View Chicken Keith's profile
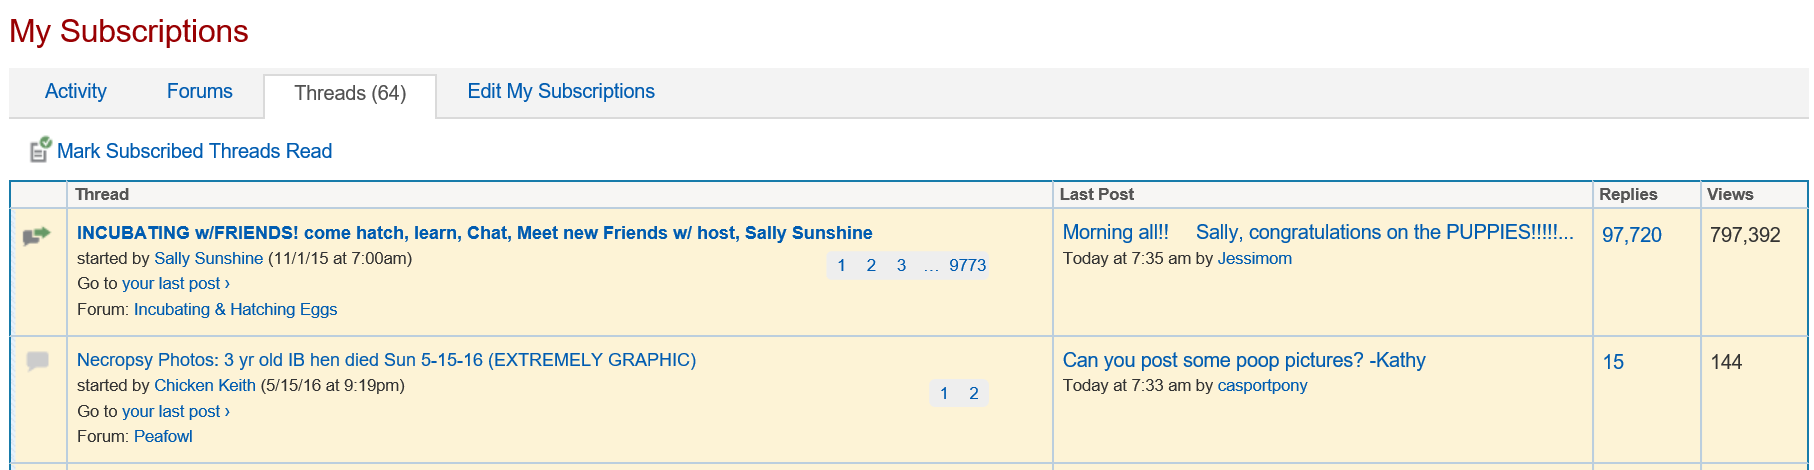 (204, 385)
